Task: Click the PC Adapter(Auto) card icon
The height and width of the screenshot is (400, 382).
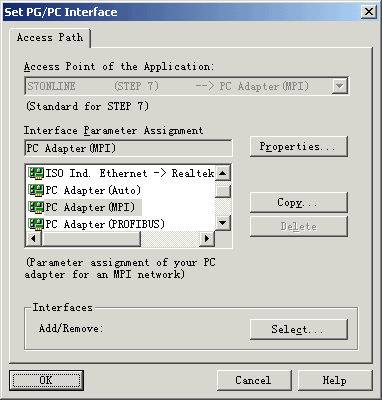Action: (x=36, y=190)
